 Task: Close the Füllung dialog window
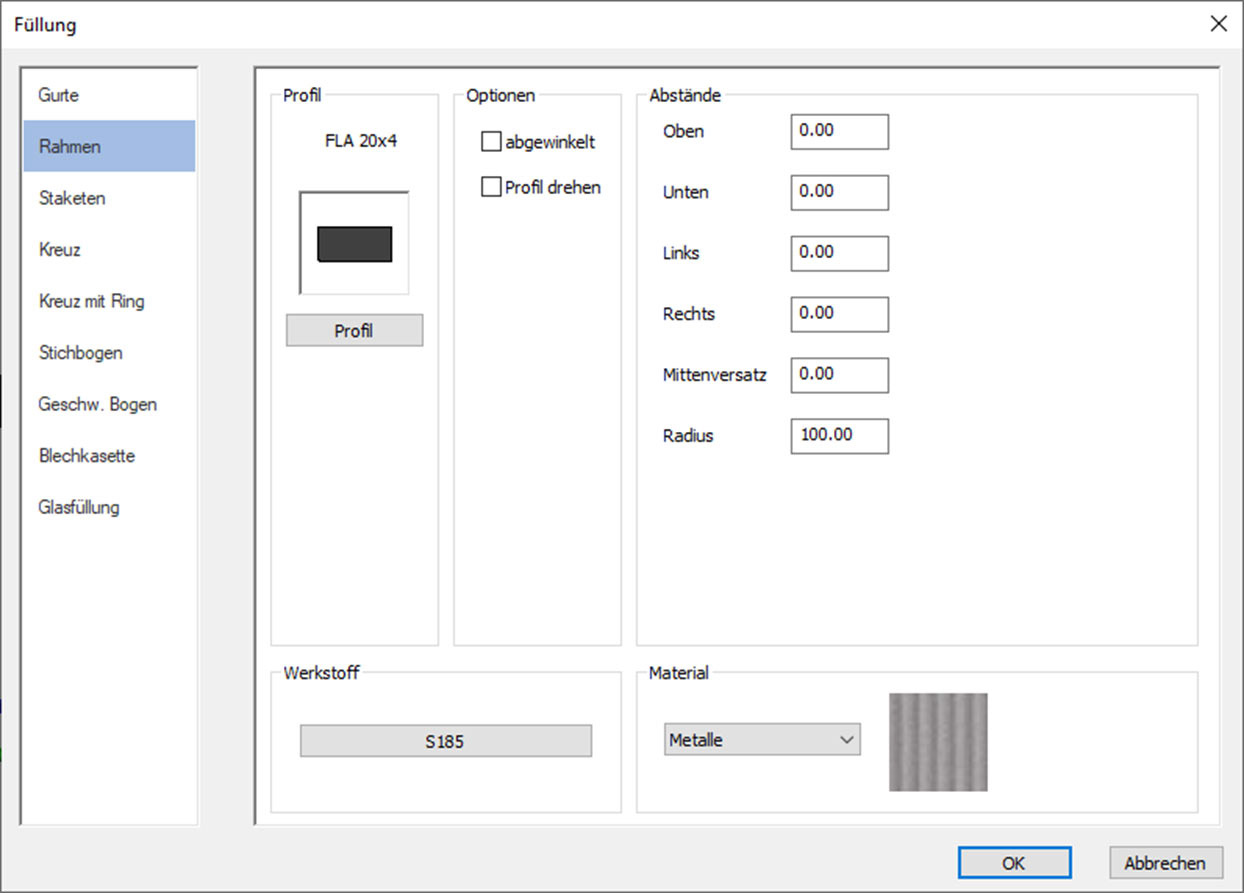[x=1218, y=24]
